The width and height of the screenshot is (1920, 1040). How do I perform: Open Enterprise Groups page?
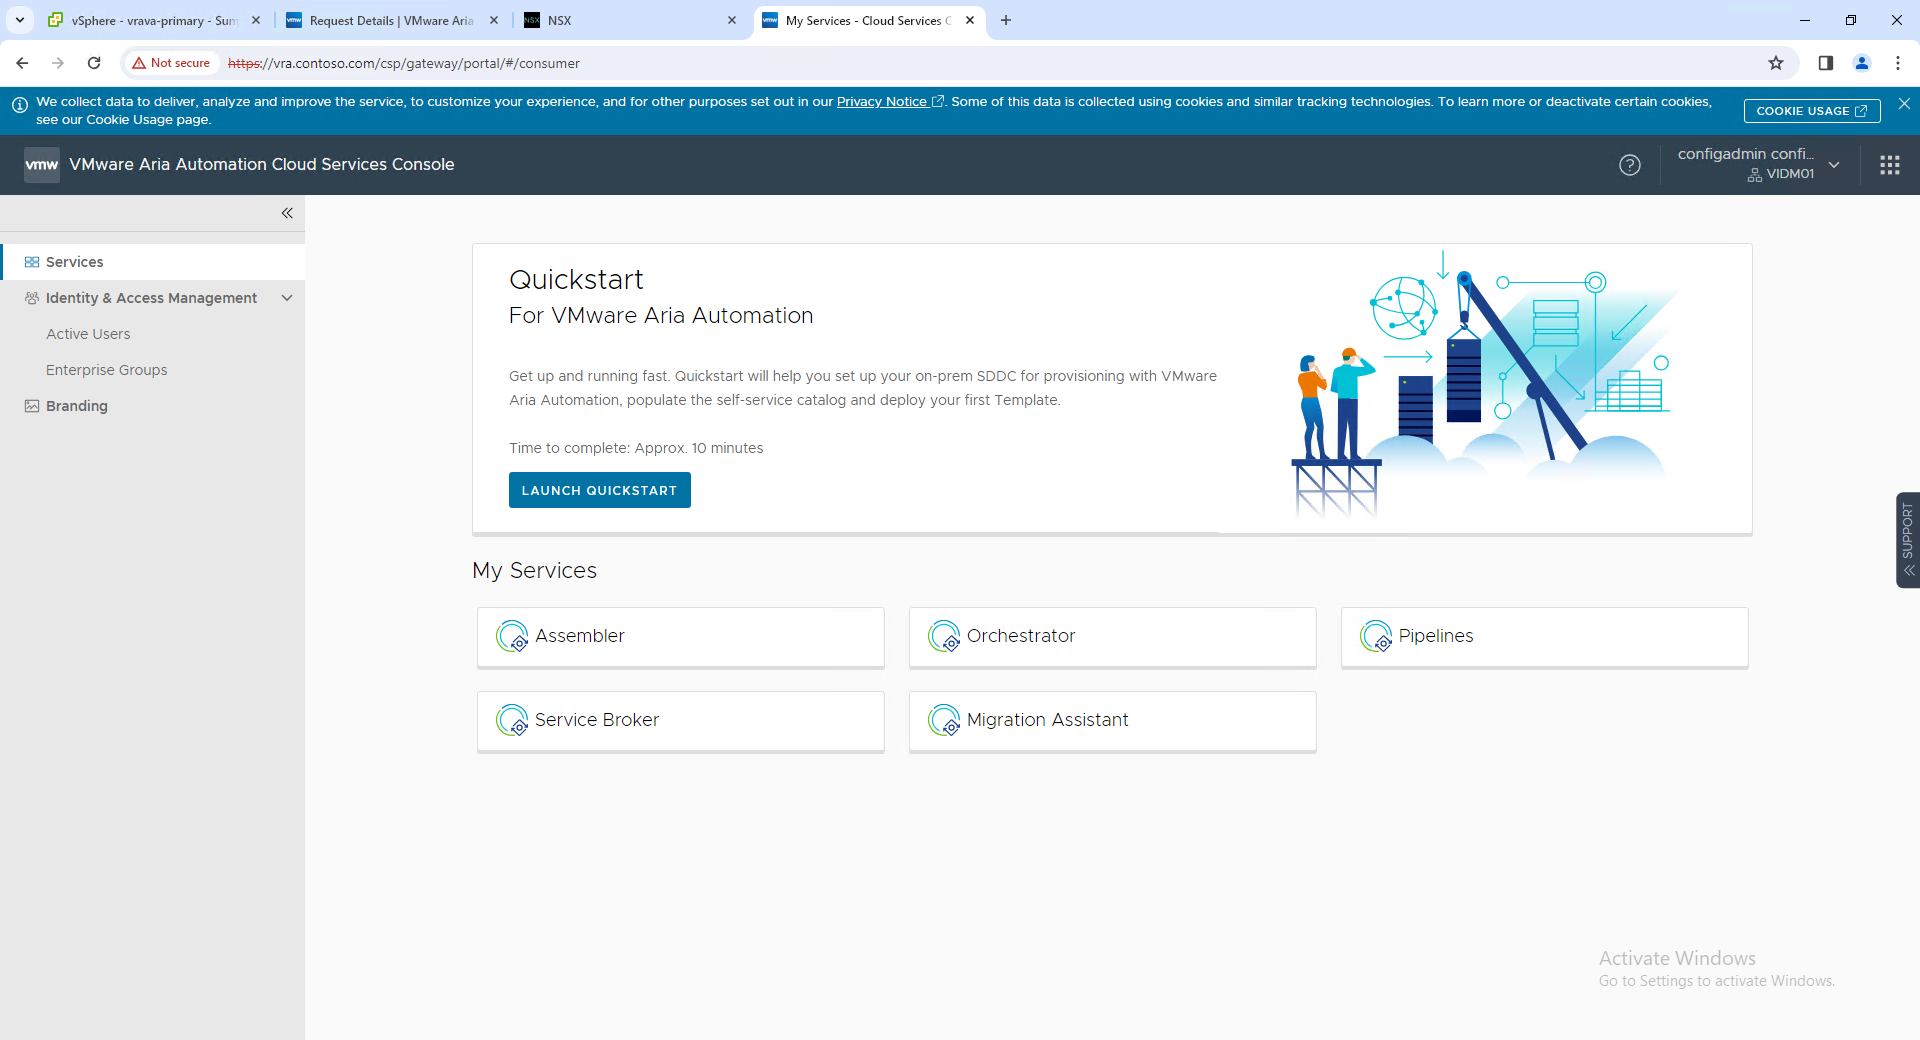pyautogui.click(x=106, y=370)
